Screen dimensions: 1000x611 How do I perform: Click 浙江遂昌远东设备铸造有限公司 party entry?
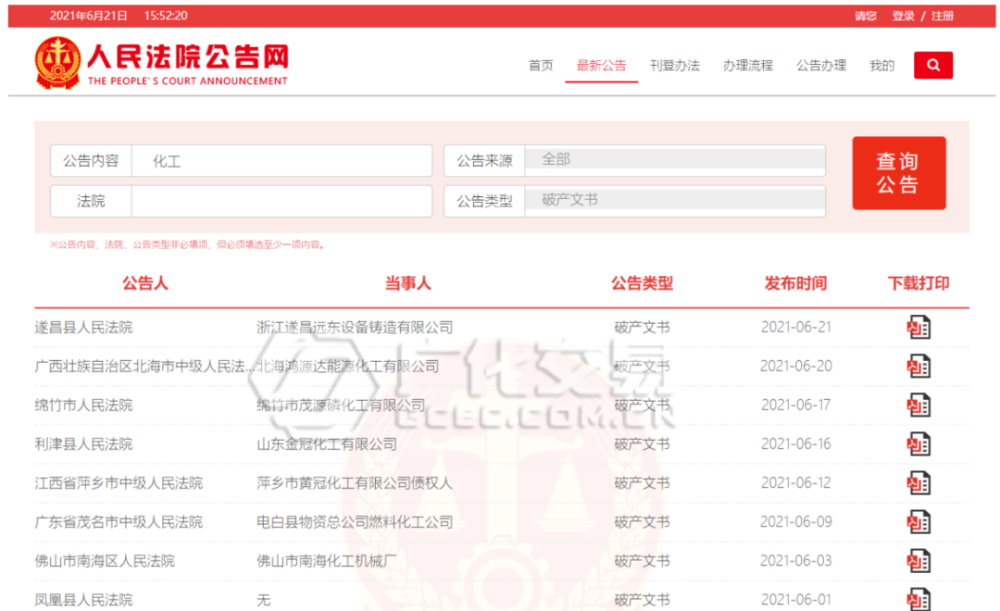(355, 327)
